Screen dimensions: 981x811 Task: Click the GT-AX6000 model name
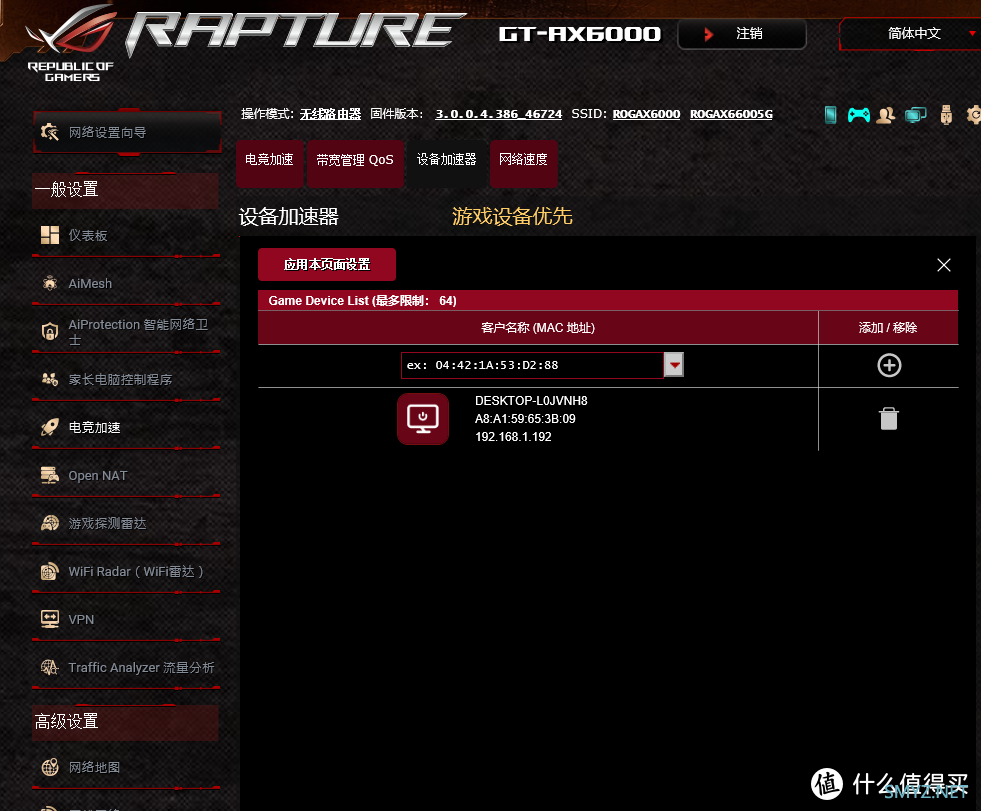pyautogui.click(x=580, y=34)
